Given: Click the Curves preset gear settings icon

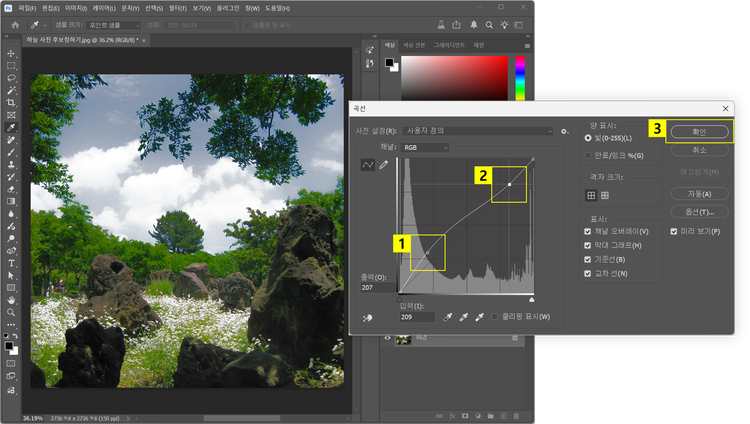Looking at the screenshot, I should click(565, 131).
